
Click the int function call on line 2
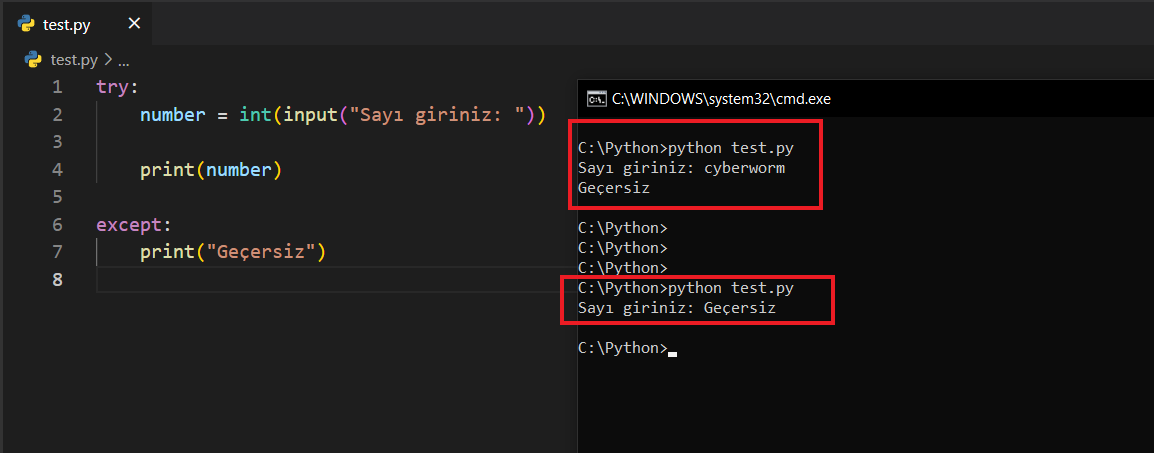click(255, 115)
